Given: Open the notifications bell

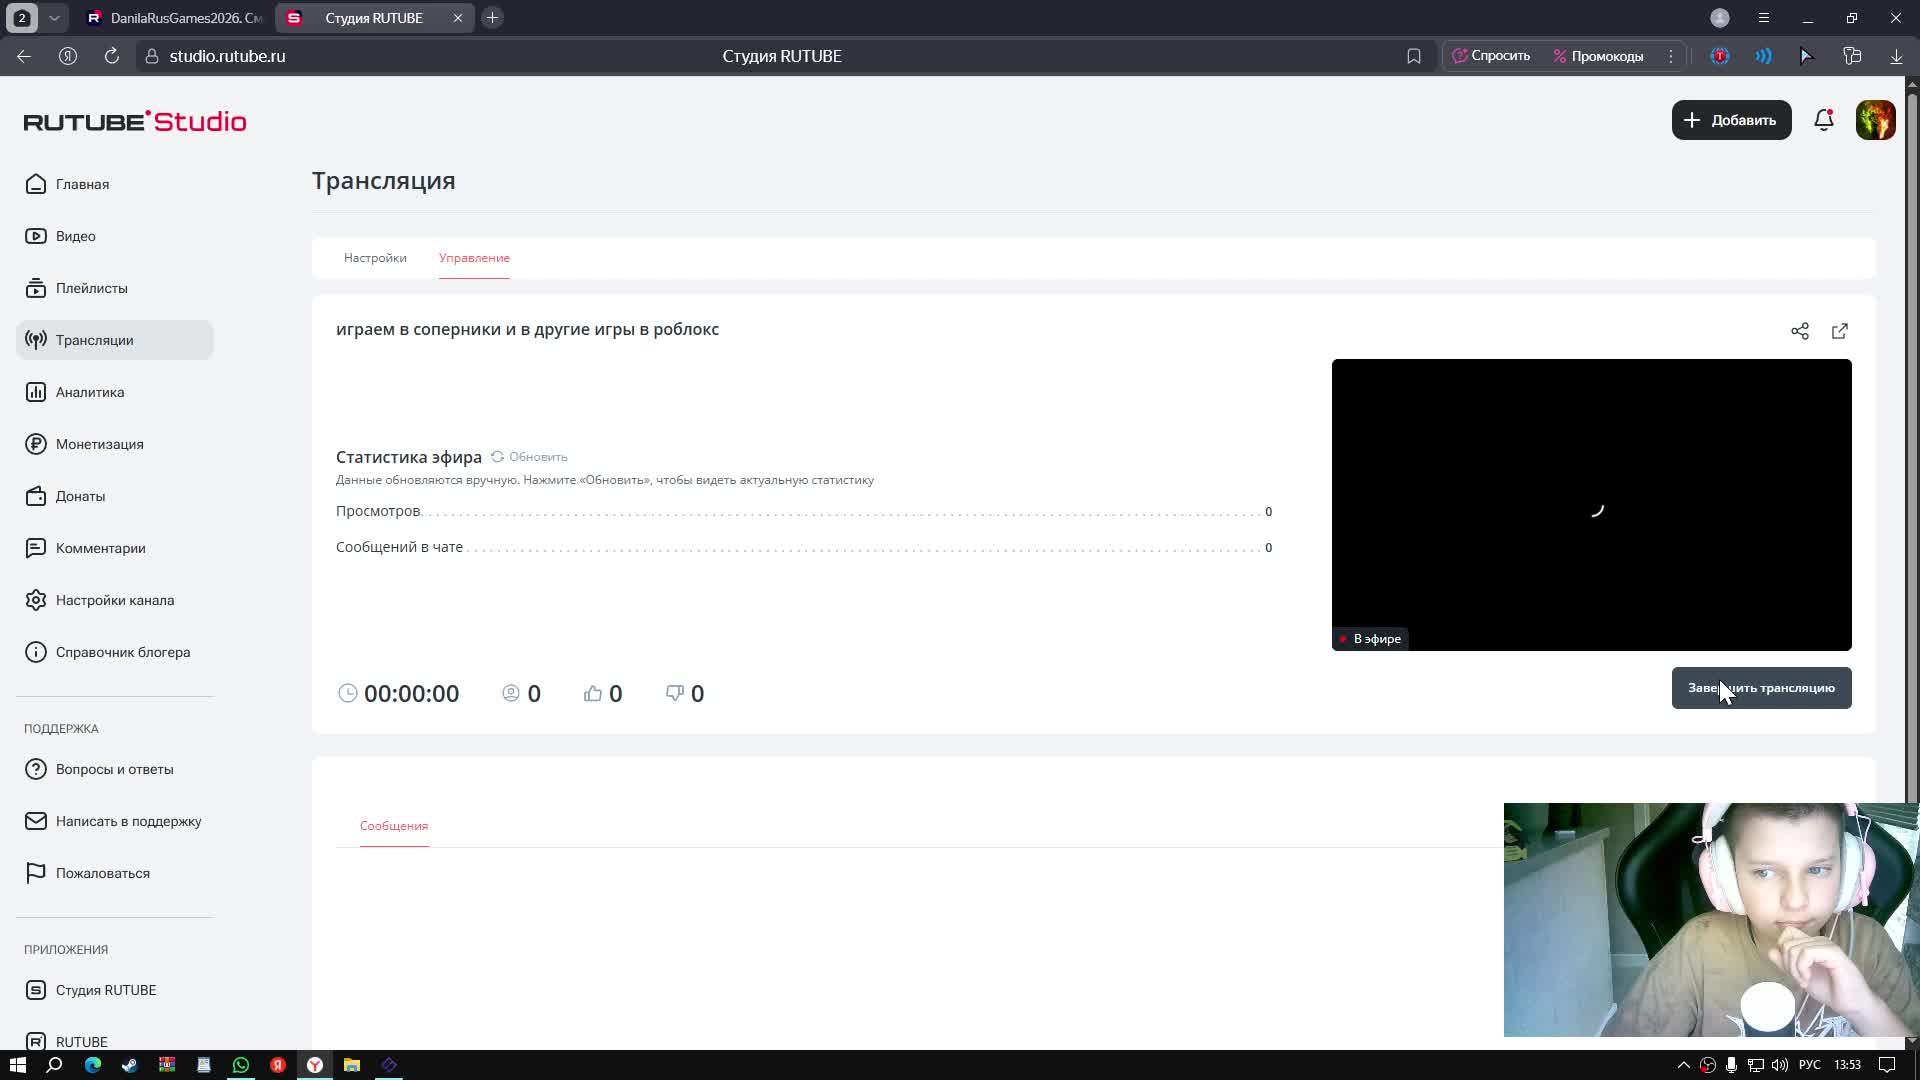Looking at the screenshot, I should click(1823, 120).
